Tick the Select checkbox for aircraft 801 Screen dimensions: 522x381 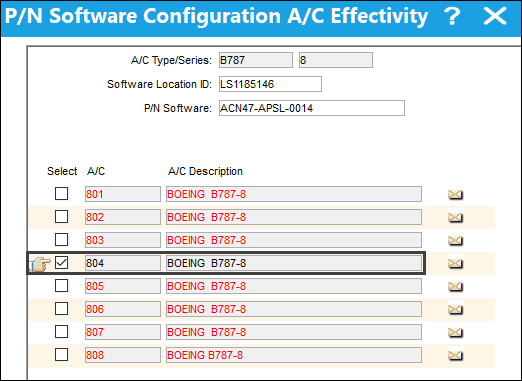(x=62, y=194)
